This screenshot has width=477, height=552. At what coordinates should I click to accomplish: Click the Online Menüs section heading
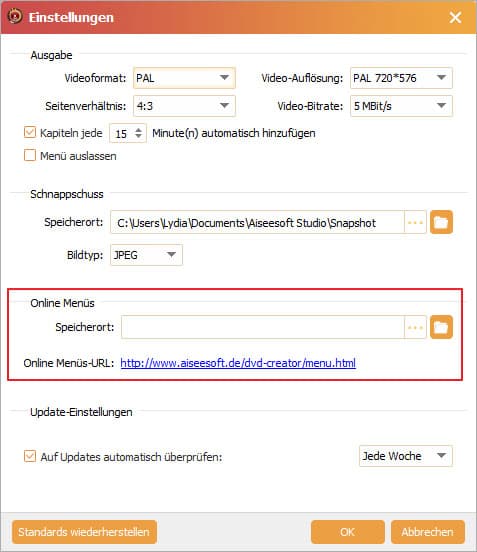[62, 303]
